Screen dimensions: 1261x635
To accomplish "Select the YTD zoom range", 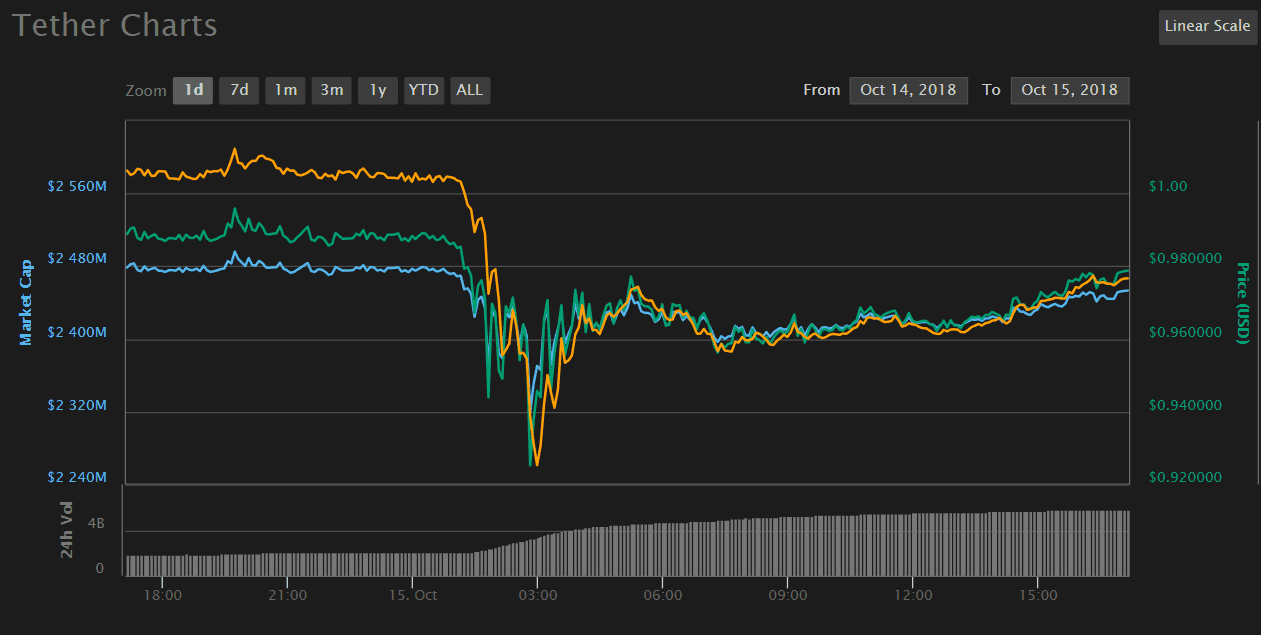I will 424,90.
